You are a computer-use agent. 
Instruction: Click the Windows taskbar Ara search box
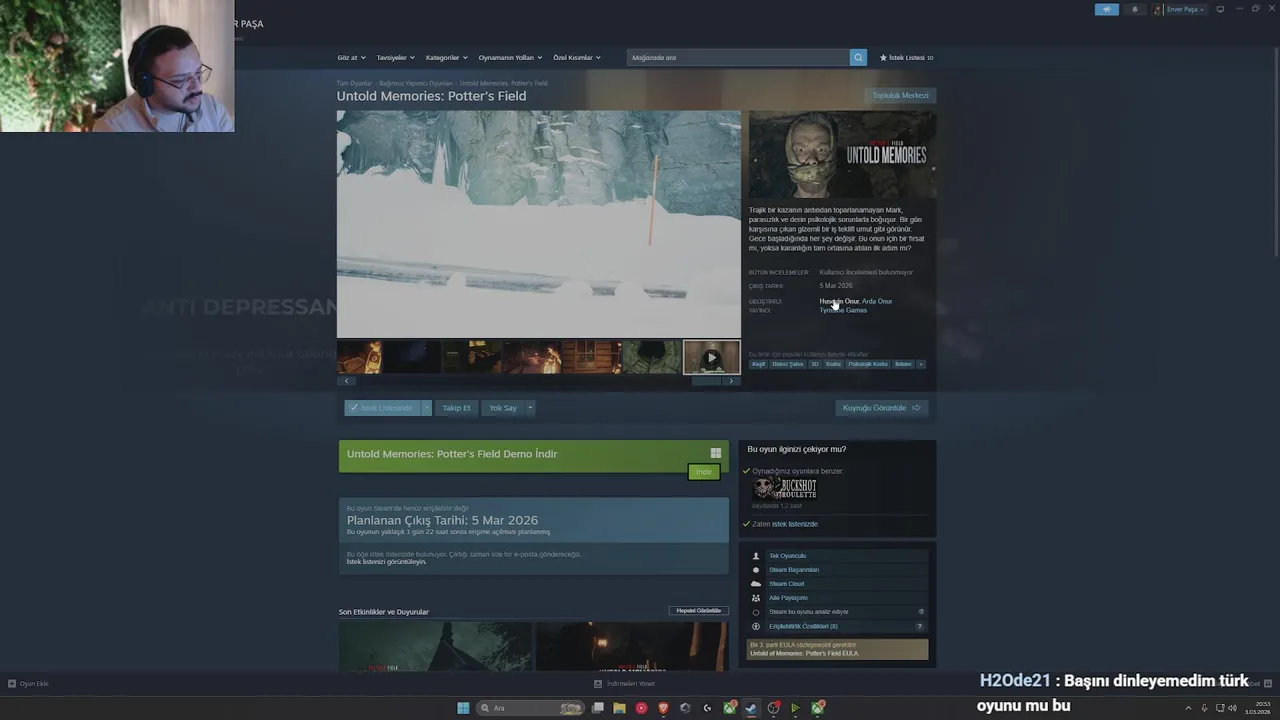pyautogui.click(x=531, y=708)
